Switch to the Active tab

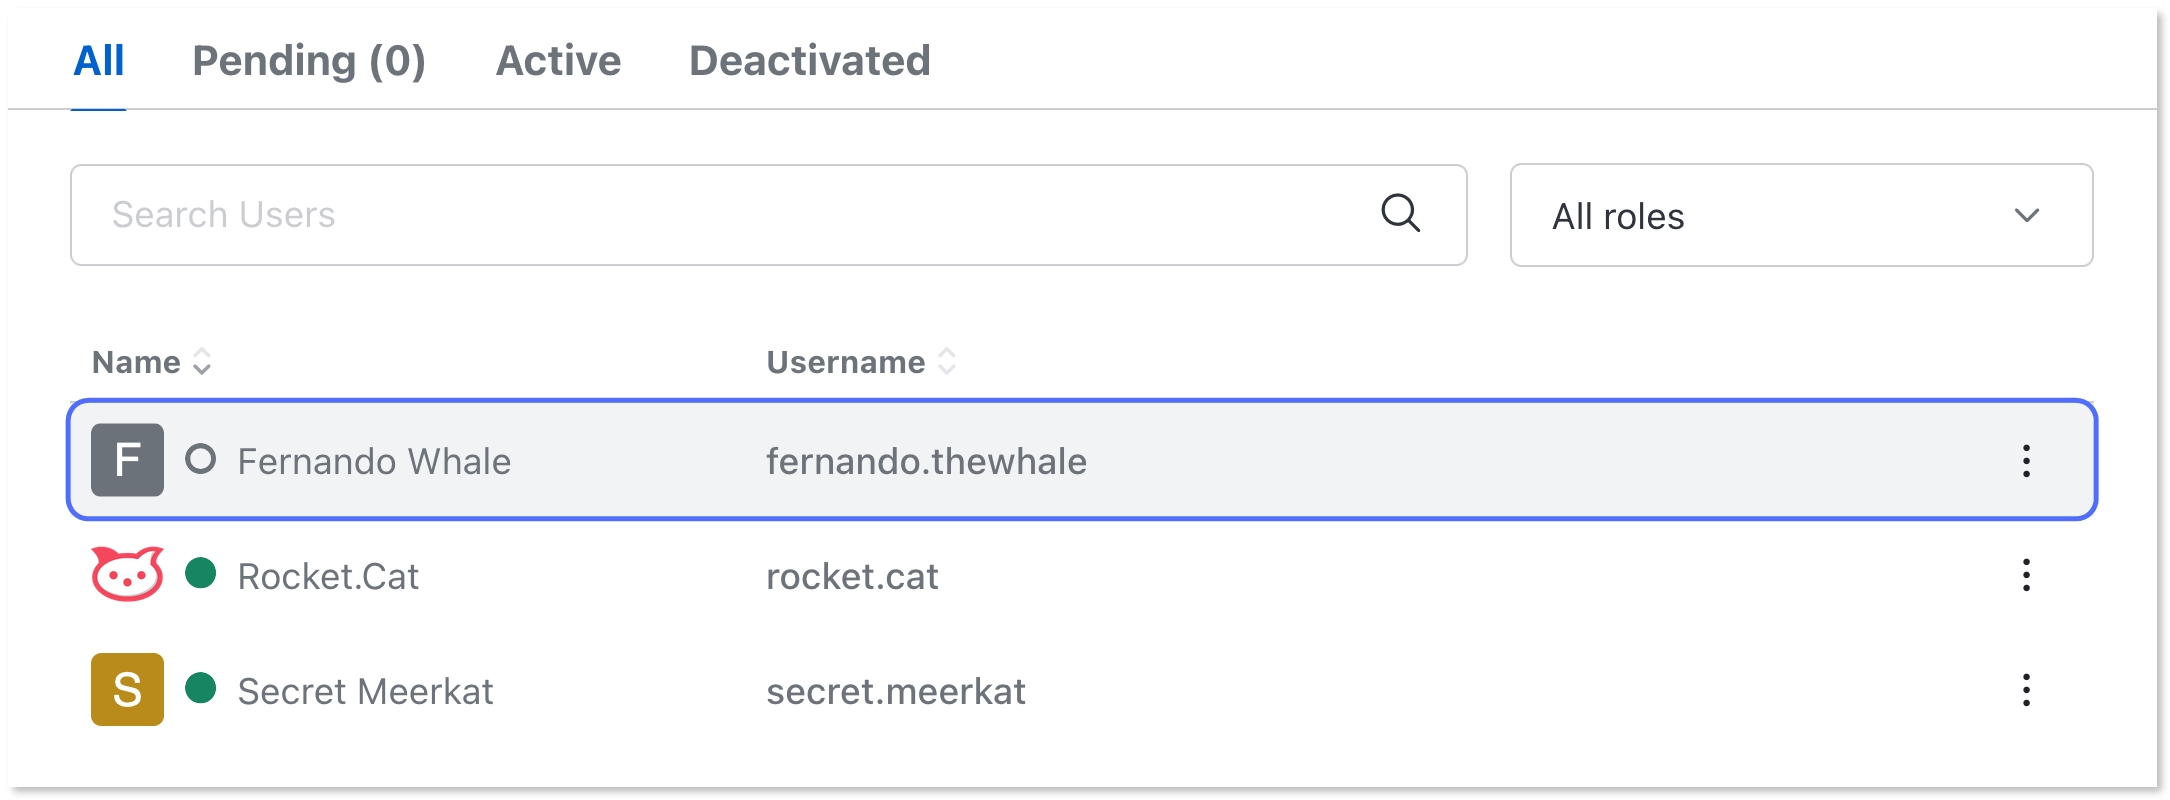point(558,61)
